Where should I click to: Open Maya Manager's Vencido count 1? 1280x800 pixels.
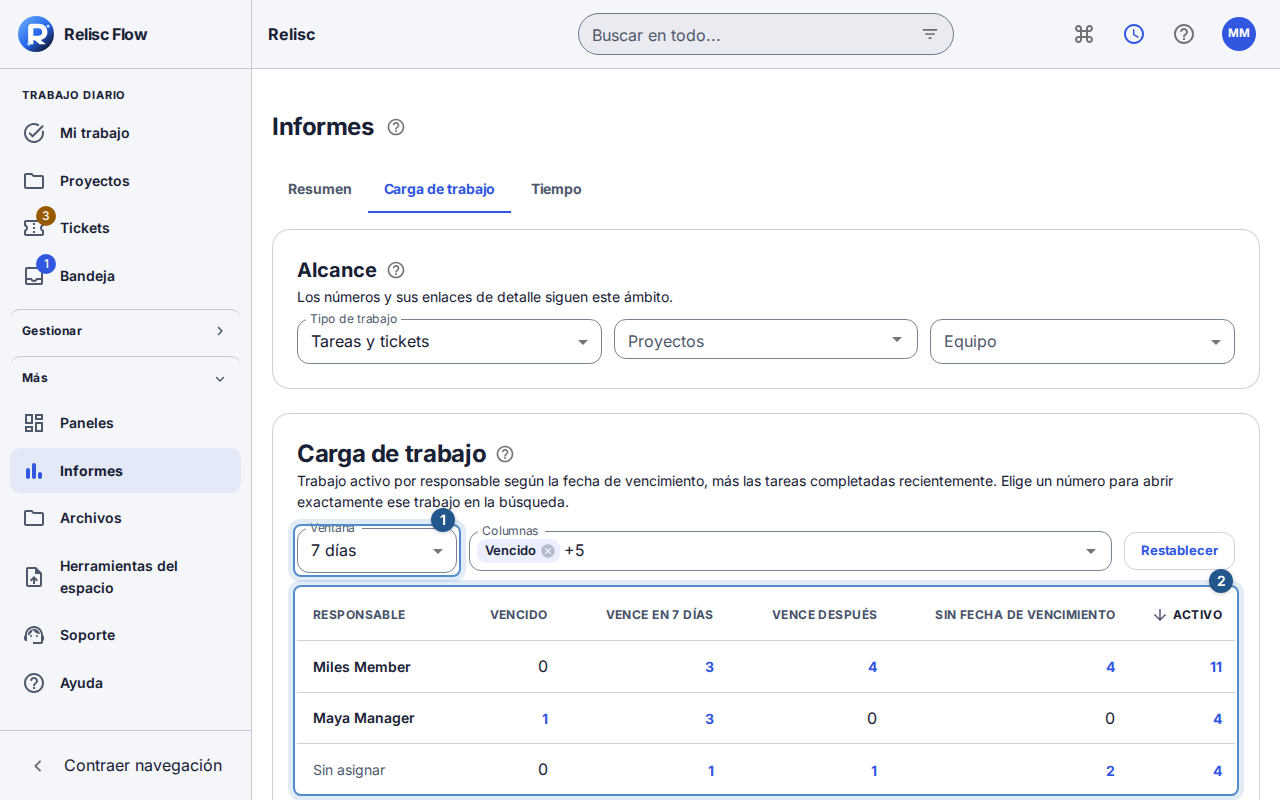[545, 719]
